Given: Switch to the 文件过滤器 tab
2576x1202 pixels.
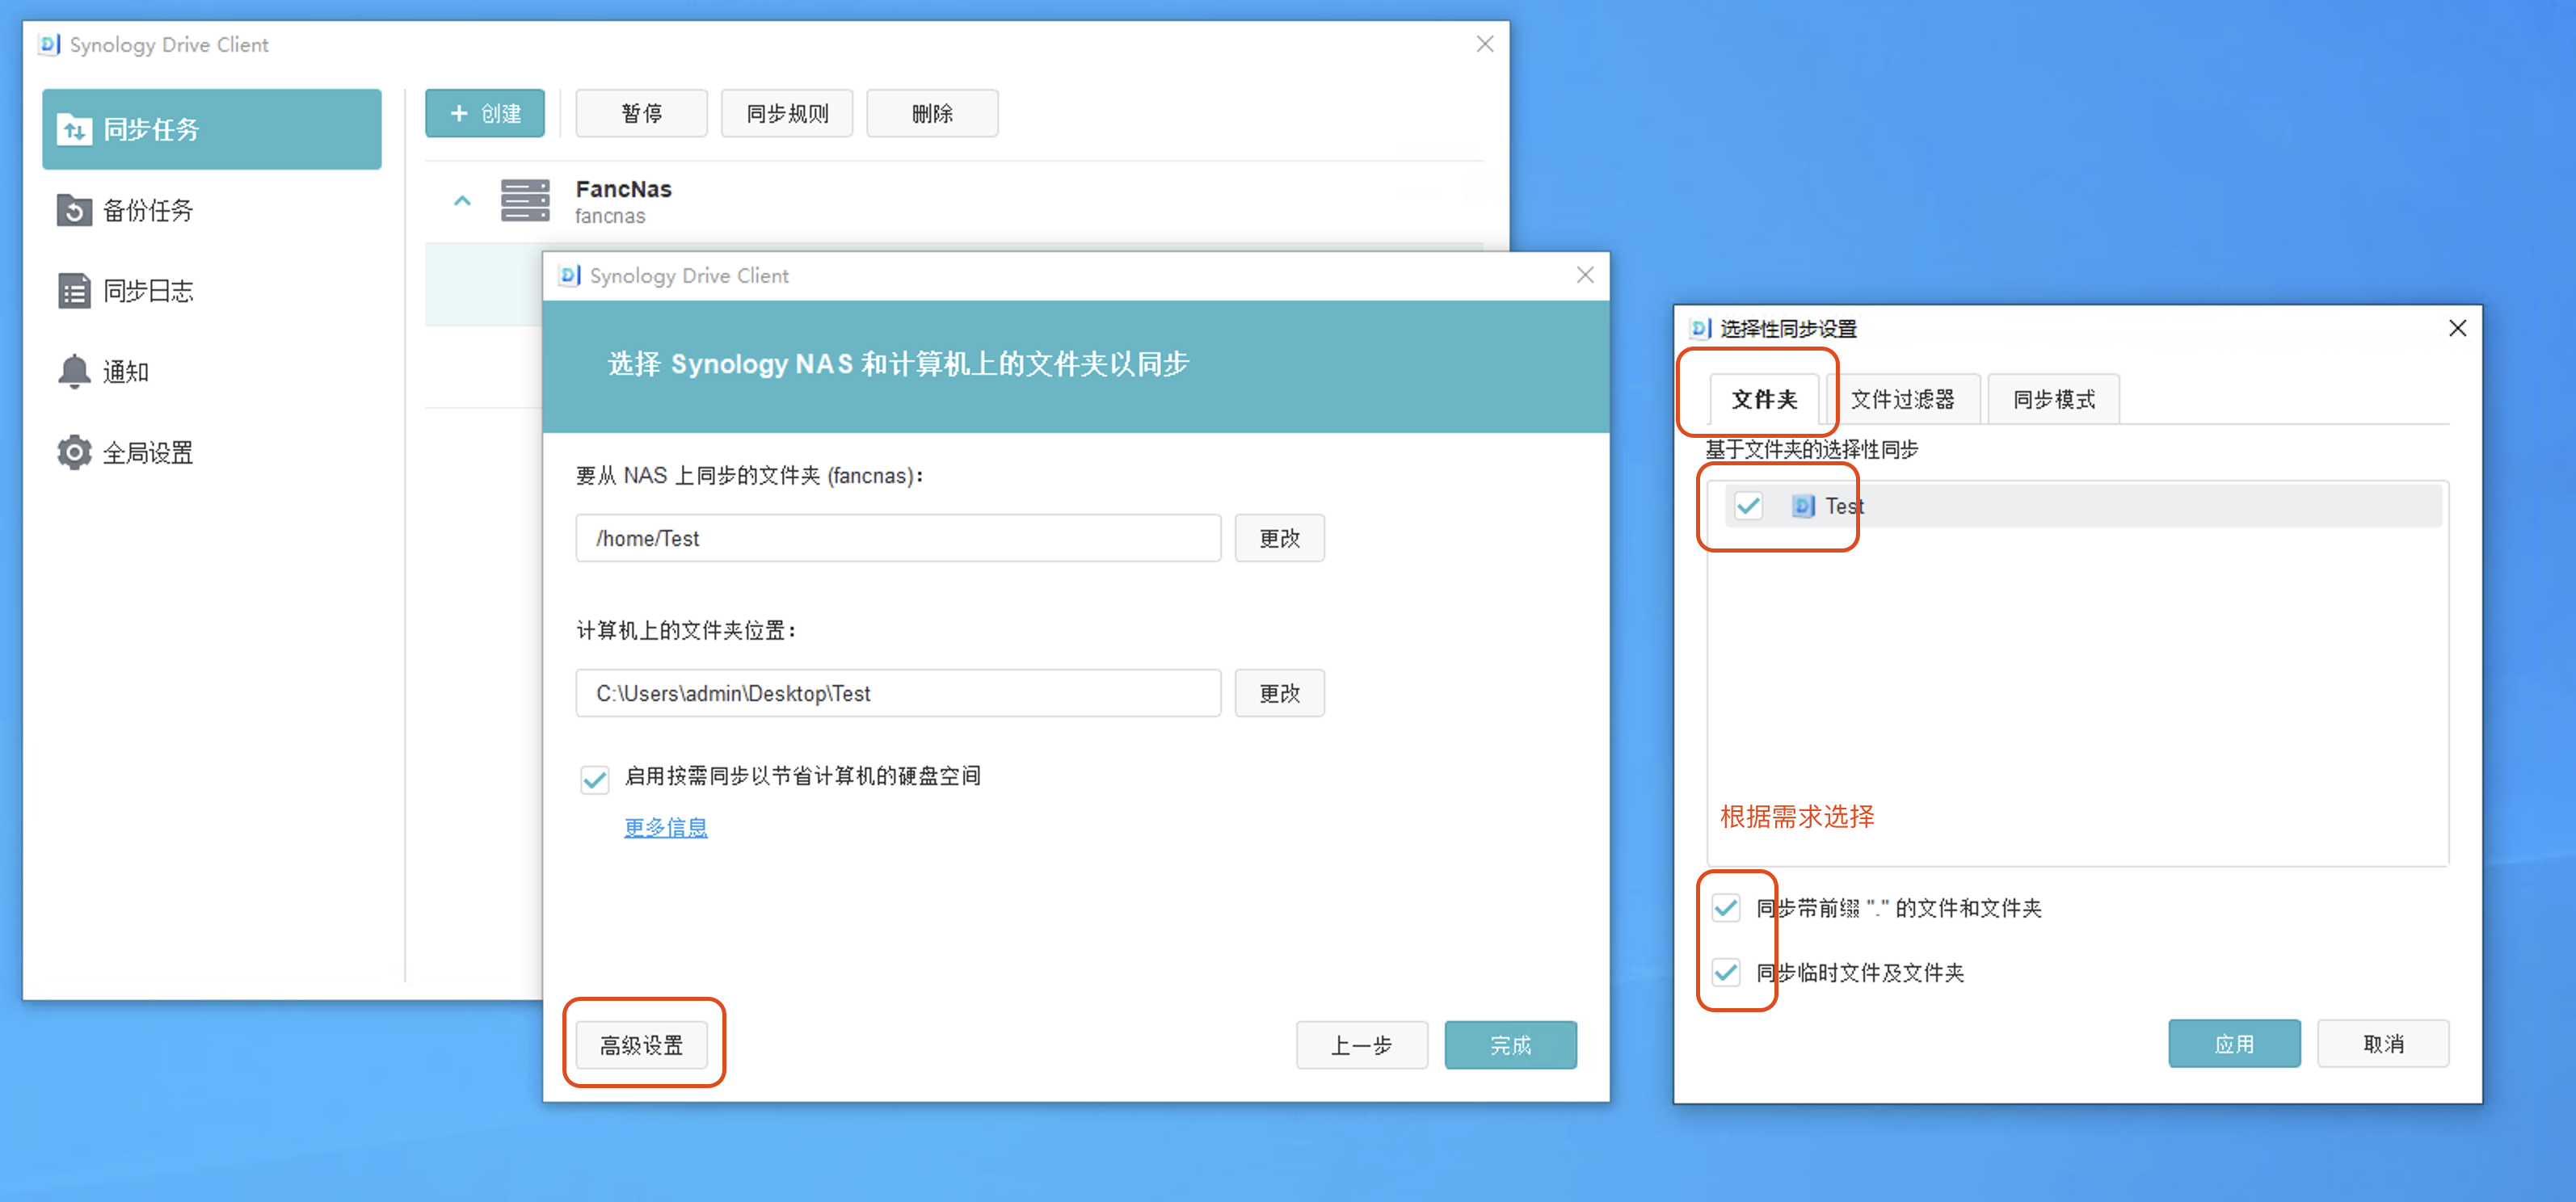Looking at the screenshot, I should pyautogui.click(x=1903, y=399).
